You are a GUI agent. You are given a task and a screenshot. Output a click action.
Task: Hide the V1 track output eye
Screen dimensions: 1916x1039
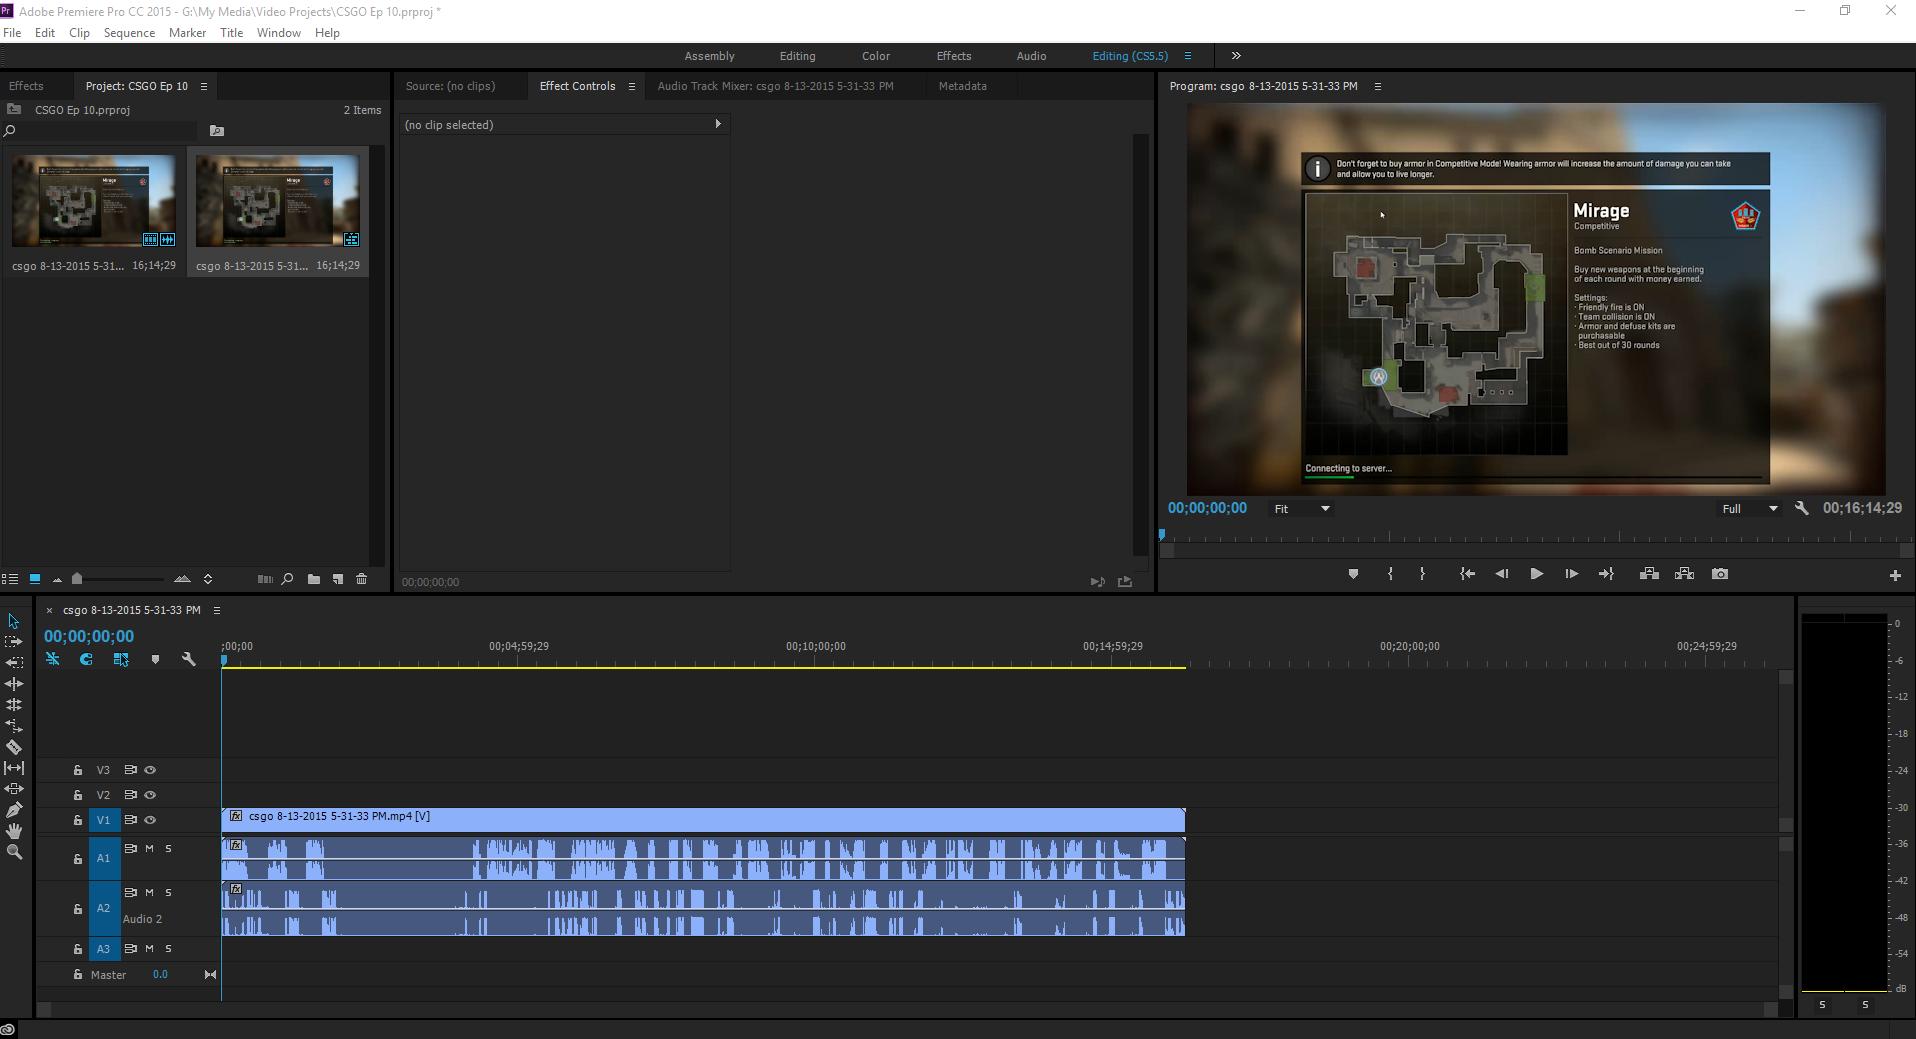pos(150,820)
